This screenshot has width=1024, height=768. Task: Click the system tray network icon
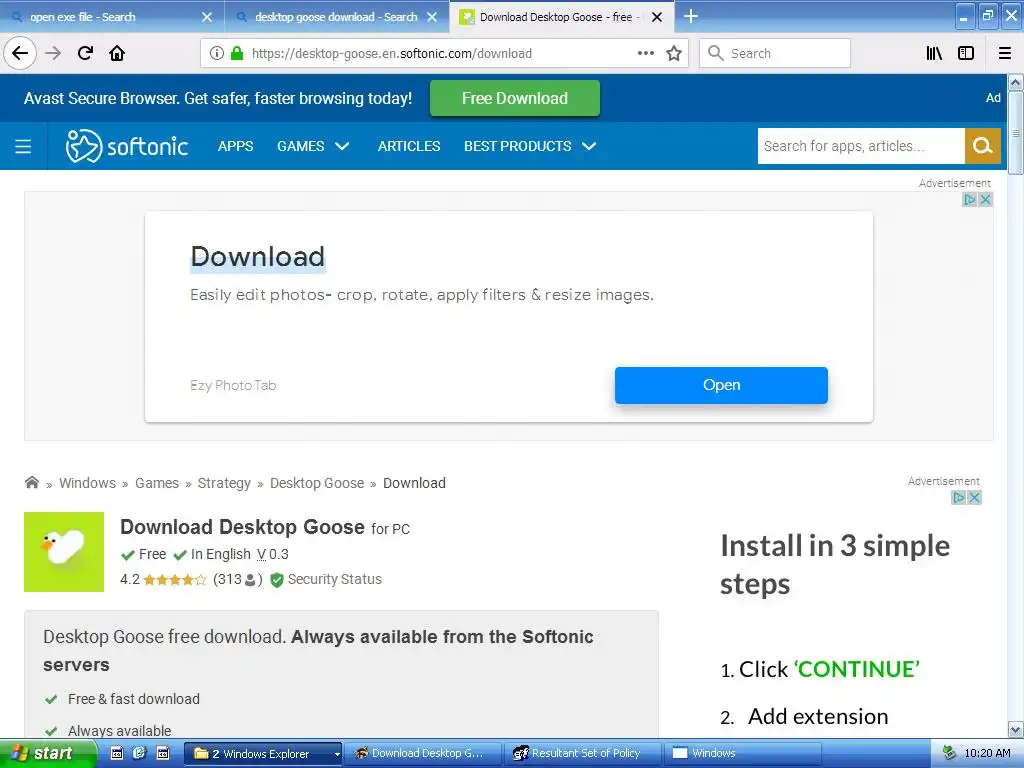(x=950, y=754)
